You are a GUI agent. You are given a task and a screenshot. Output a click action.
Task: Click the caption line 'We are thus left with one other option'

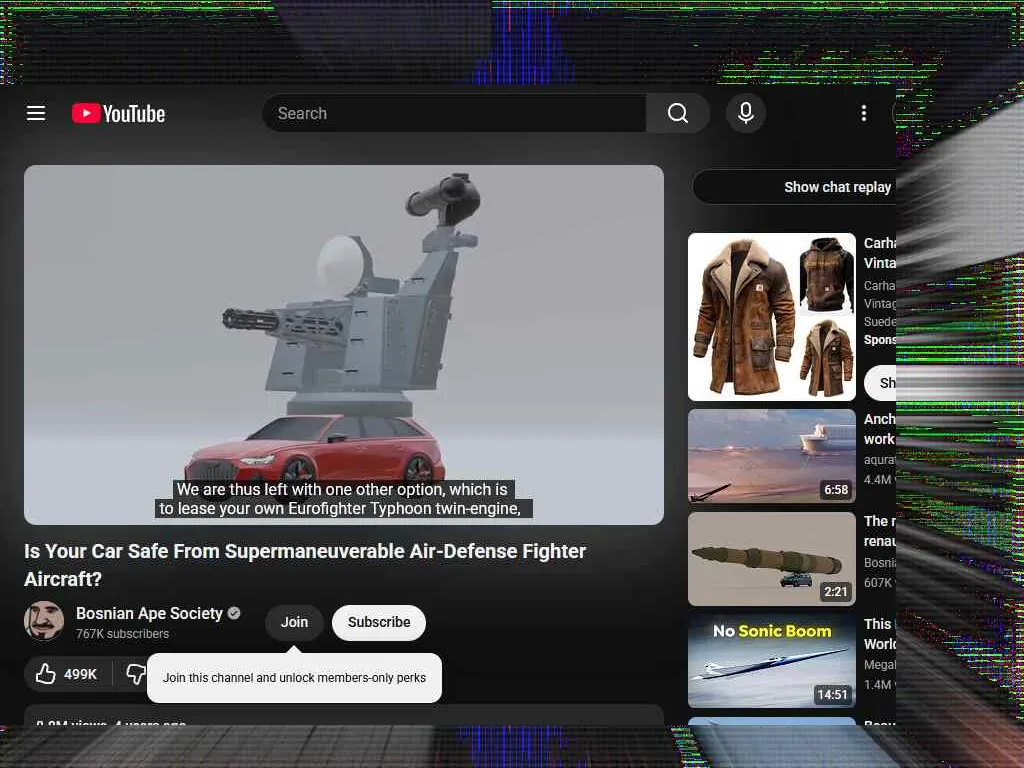tap(342, 489)
